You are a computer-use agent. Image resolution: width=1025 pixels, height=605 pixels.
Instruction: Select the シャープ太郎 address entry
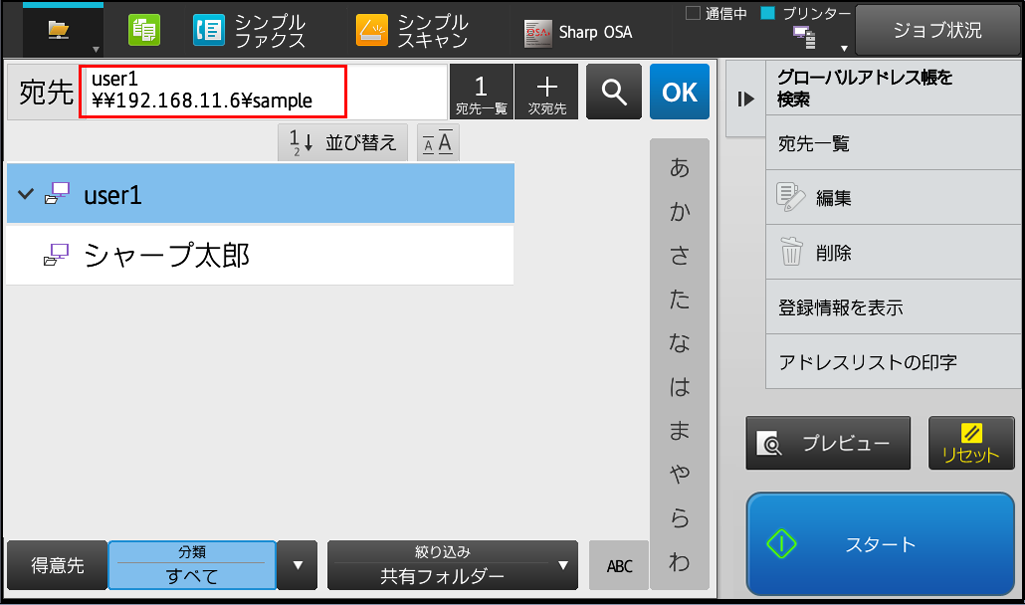pyautogui.click(x=260, y=255)
